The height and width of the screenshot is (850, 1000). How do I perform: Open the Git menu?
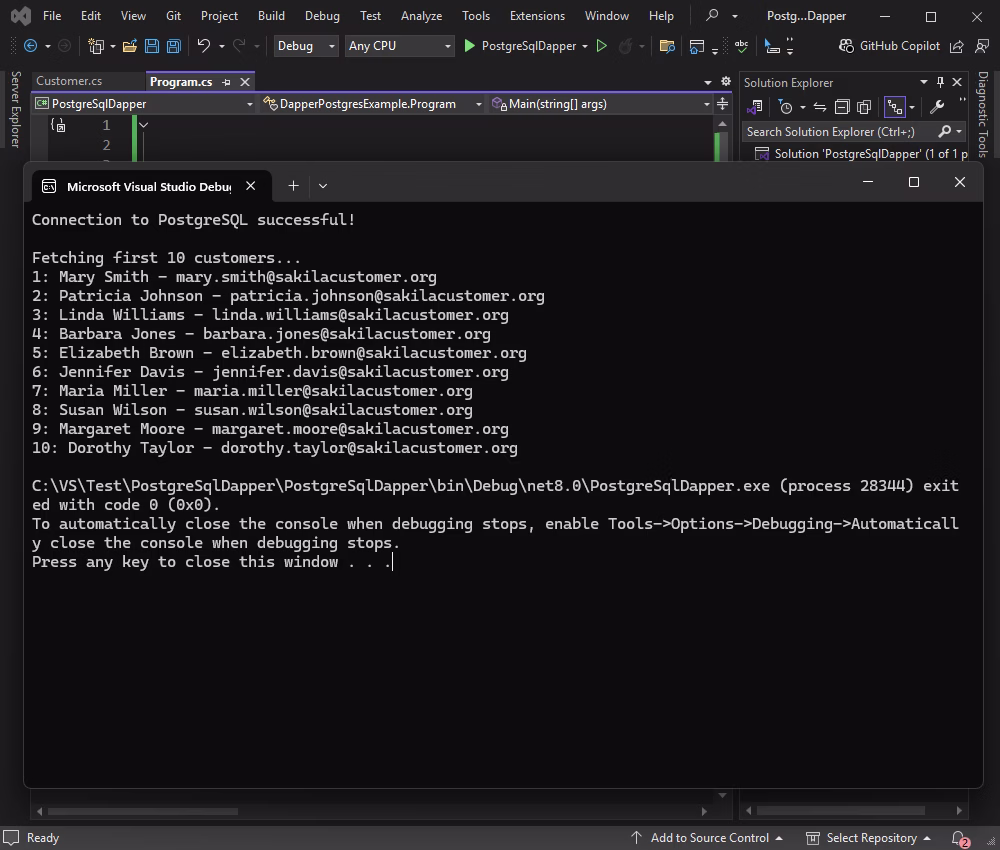[173, 16]
